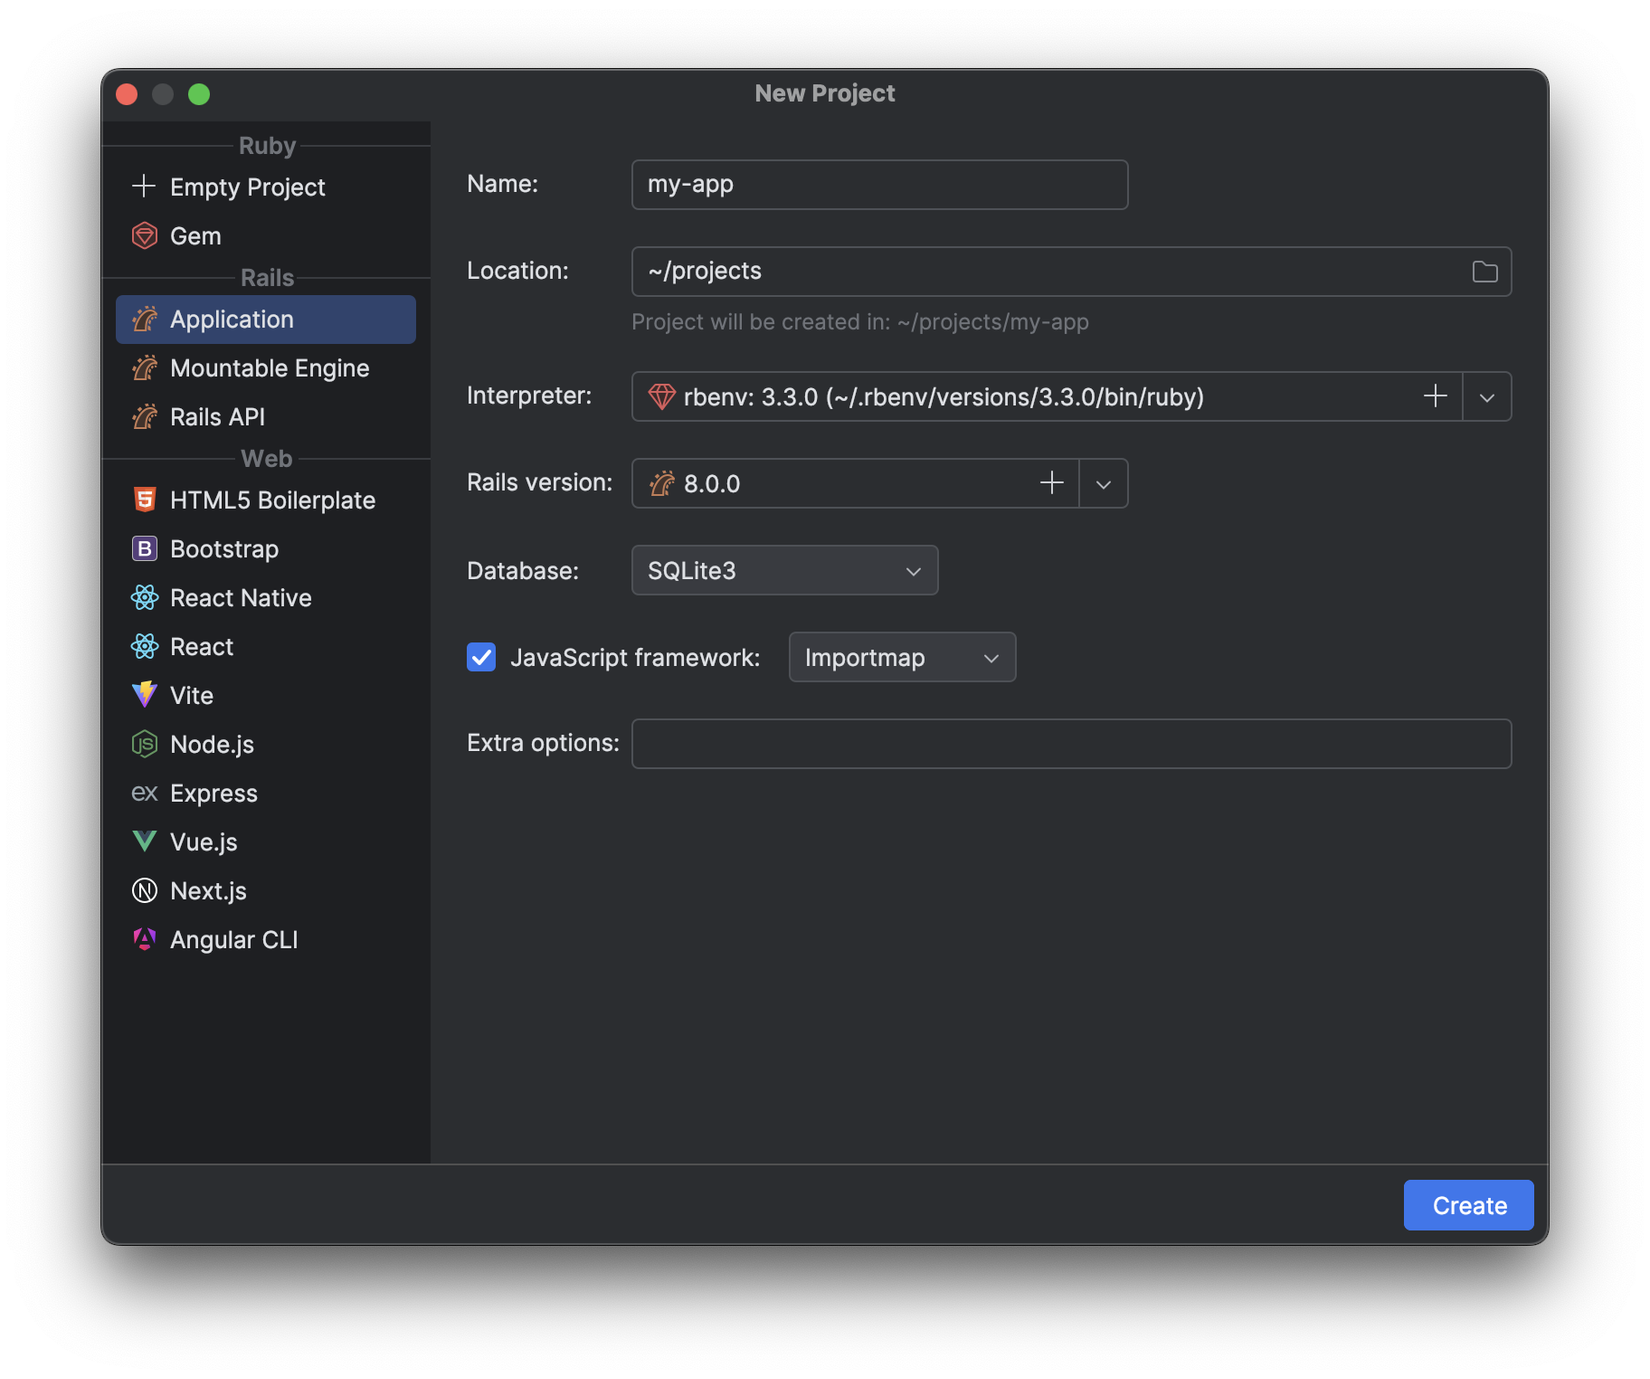1650x1379 pixels.
Task: Choose Empty Project in the sidebar
Action: [247, 187]
